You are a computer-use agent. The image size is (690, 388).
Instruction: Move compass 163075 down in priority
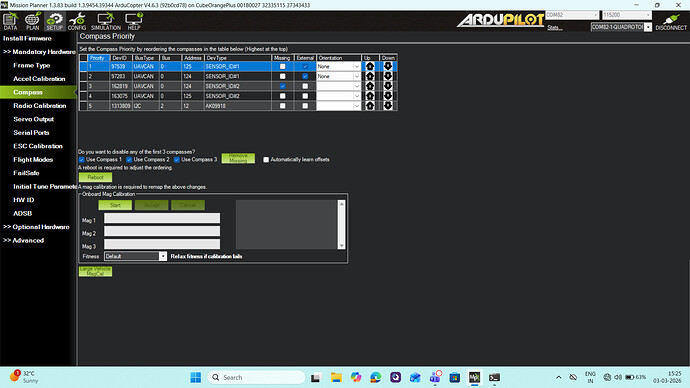388,96
